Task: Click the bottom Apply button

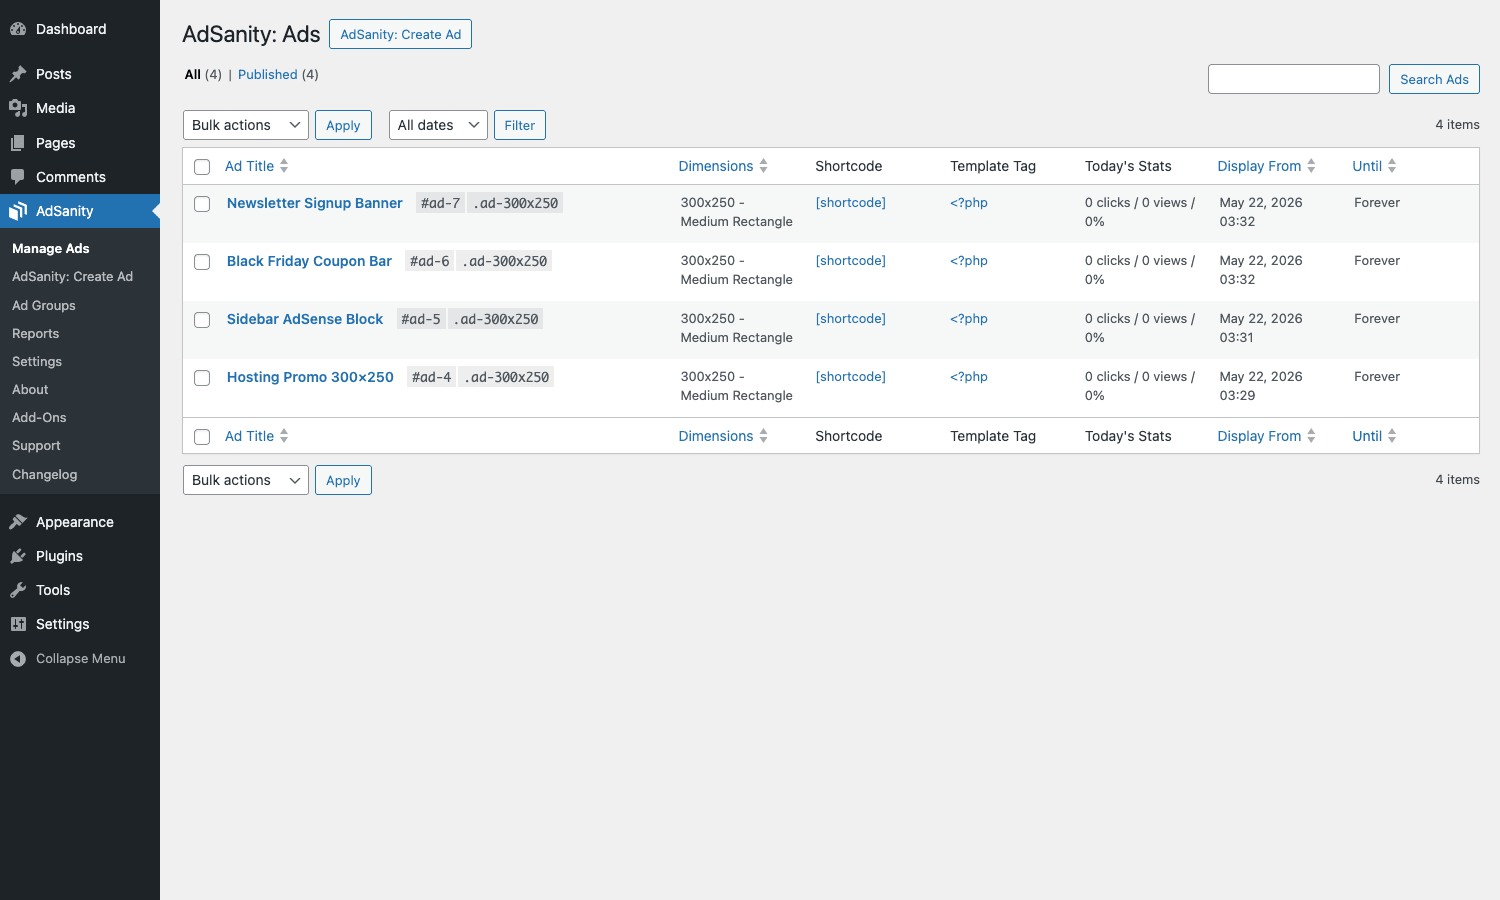Action: 343,480
